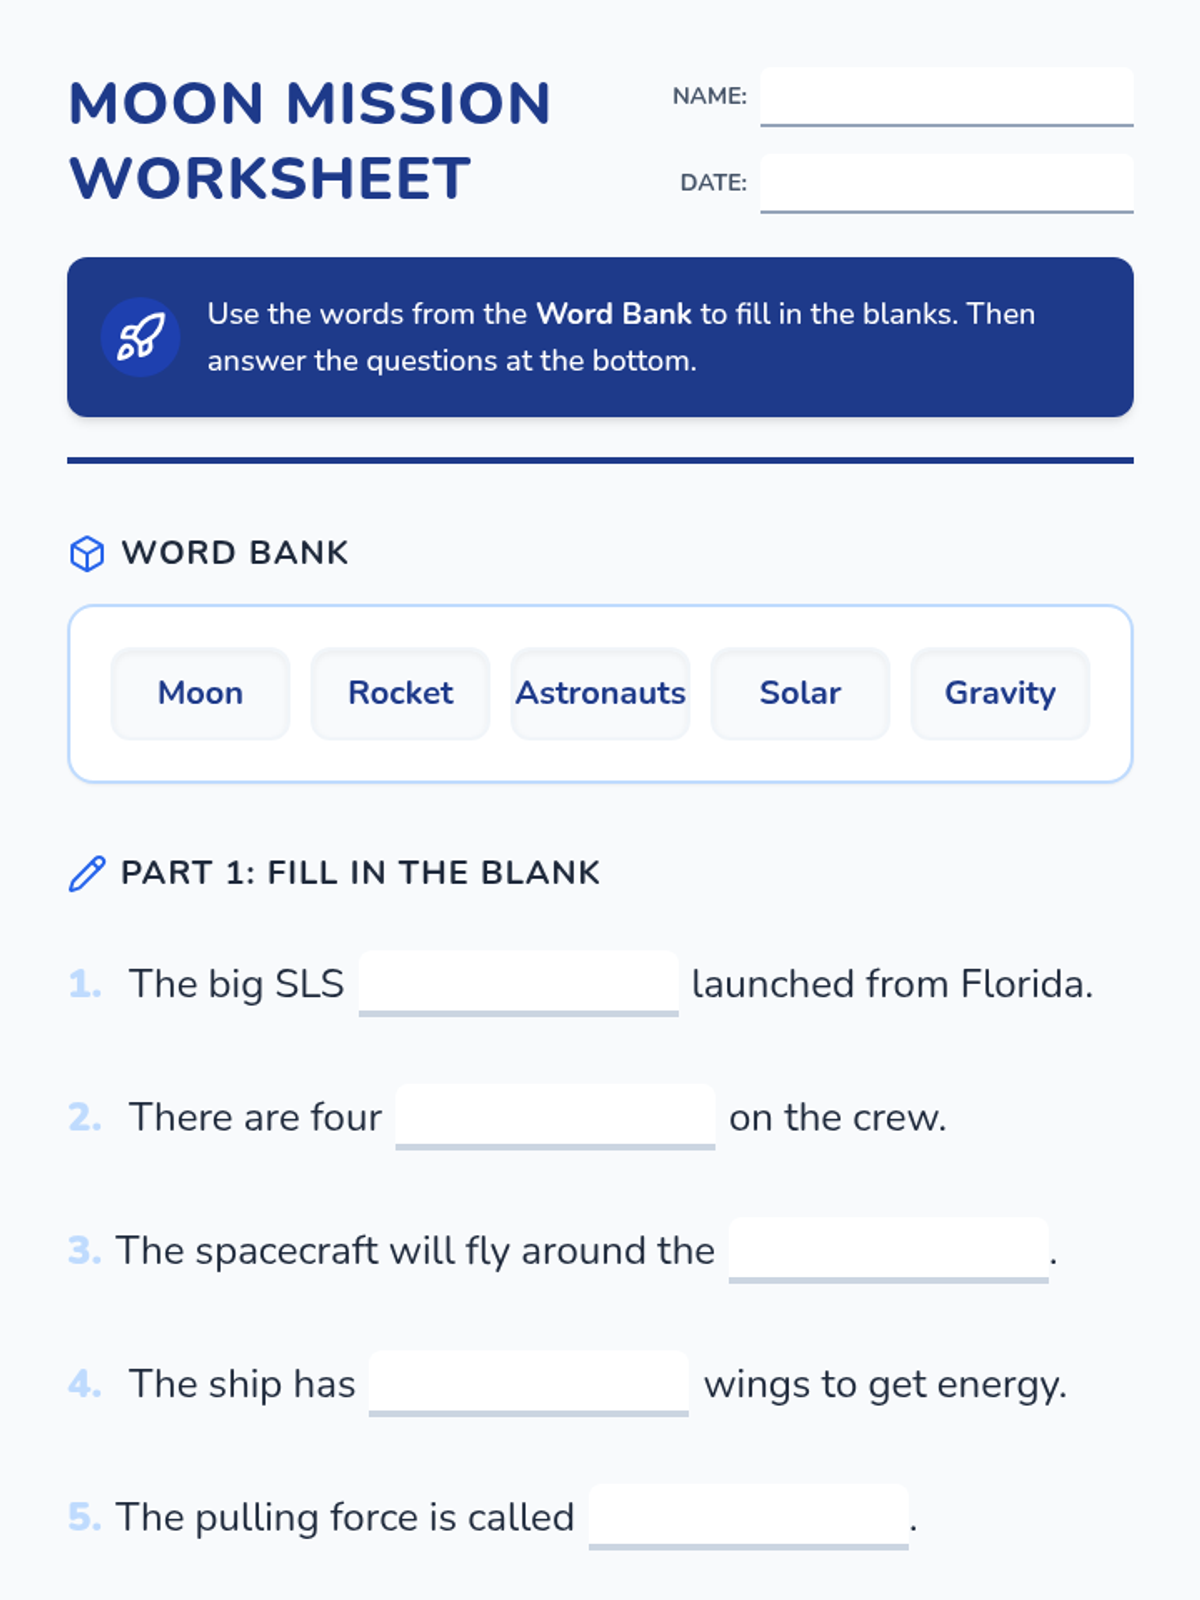Choose the Astronauts word chip
Viewport: 1200px width, 1600px height.
tap(600, 693)
